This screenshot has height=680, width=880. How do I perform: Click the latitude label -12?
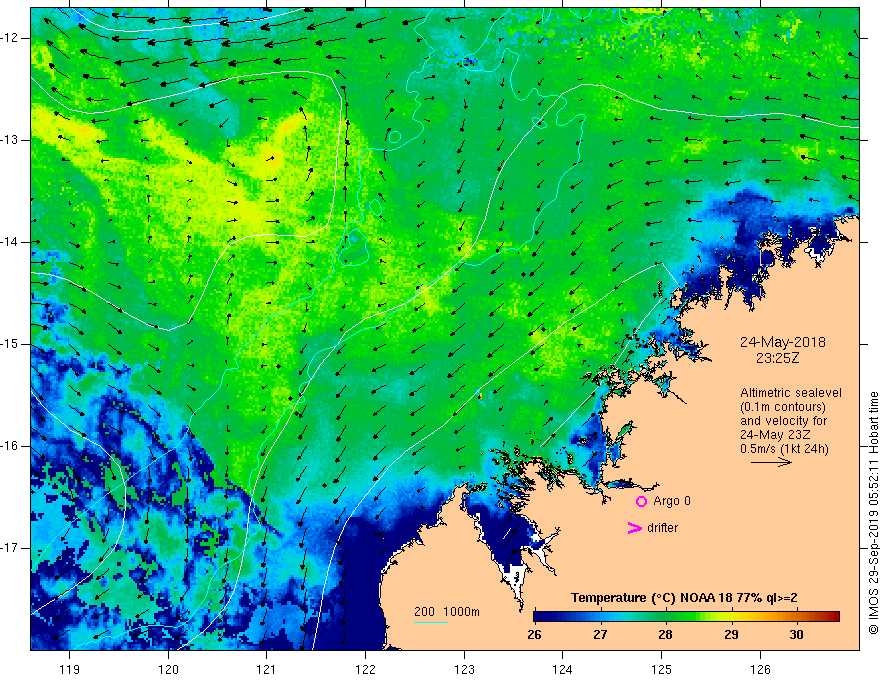(x=11, y=38)
